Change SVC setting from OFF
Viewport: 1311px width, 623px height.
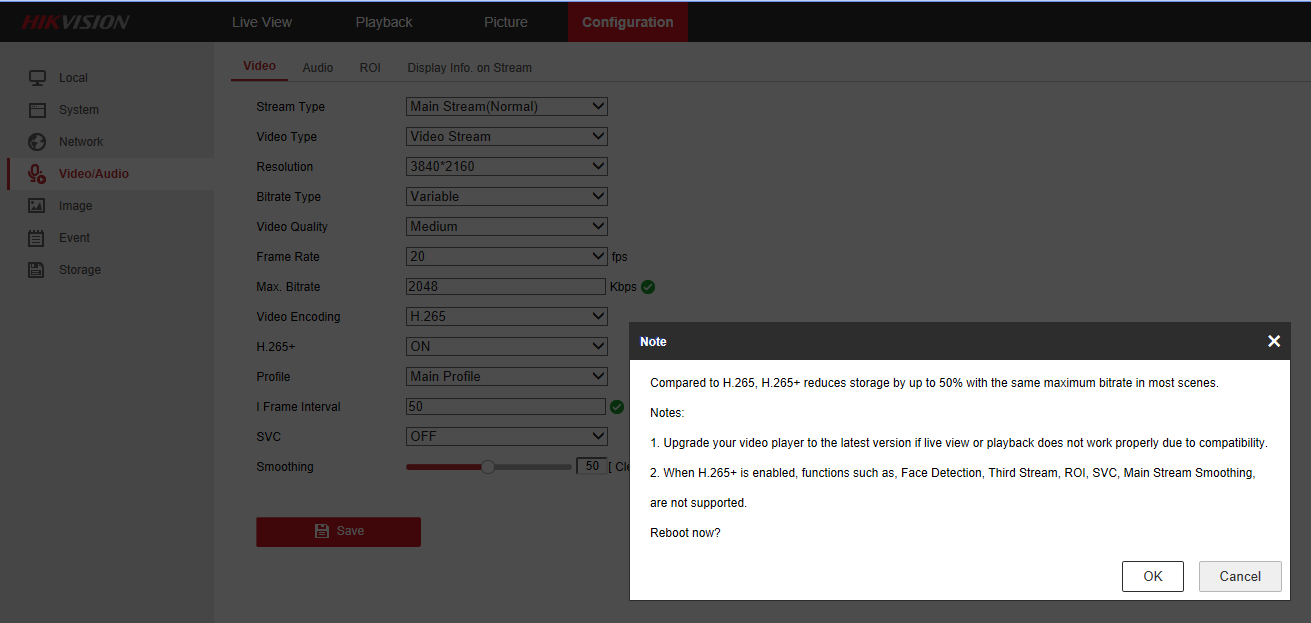506,436
